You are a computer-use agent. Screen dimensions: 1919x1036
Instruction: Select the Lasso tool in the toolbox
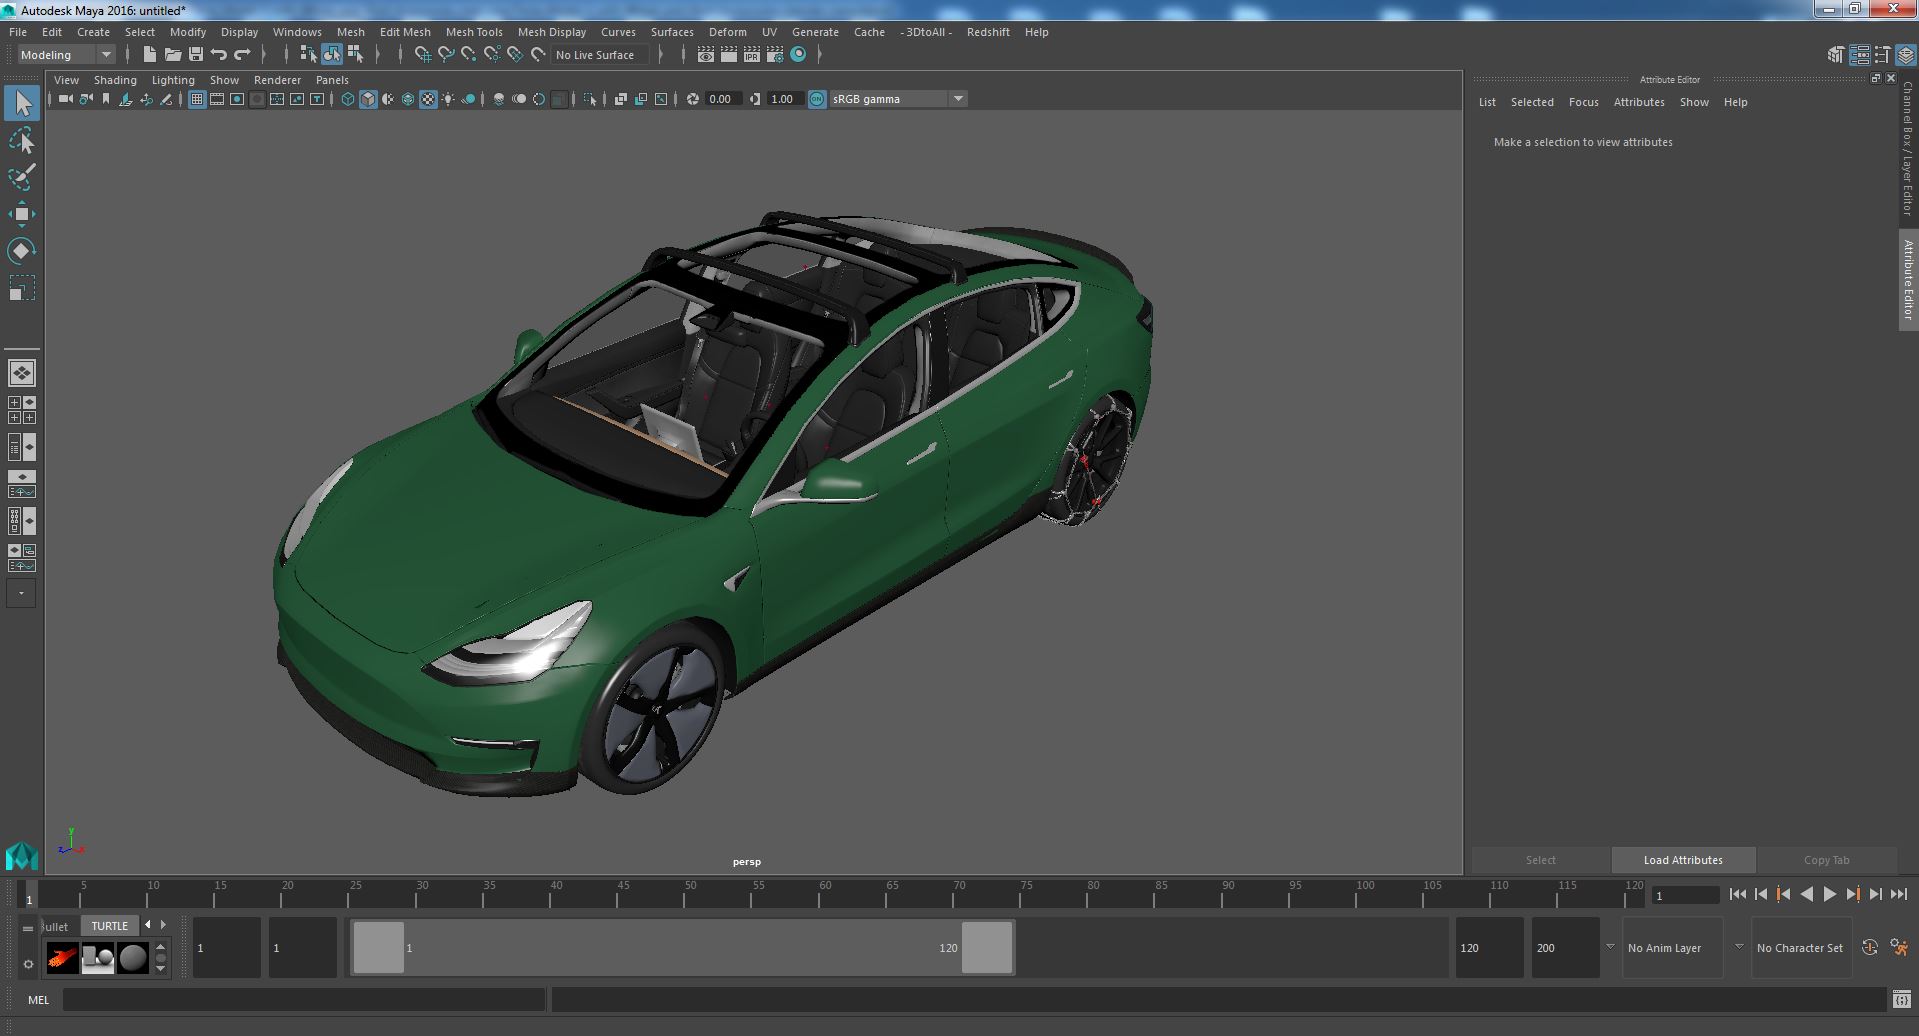(21, 141)
